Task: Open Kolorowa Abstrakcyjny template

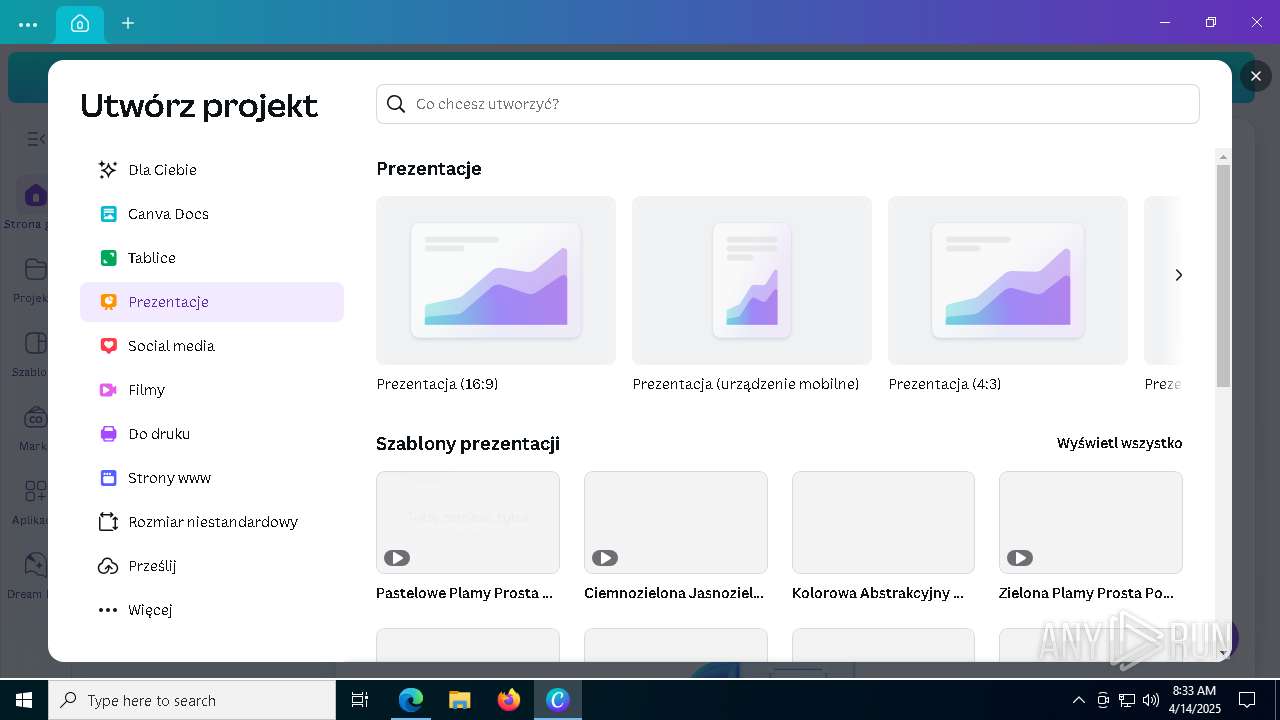Action: pyautogui.click(x=883, y=522)
